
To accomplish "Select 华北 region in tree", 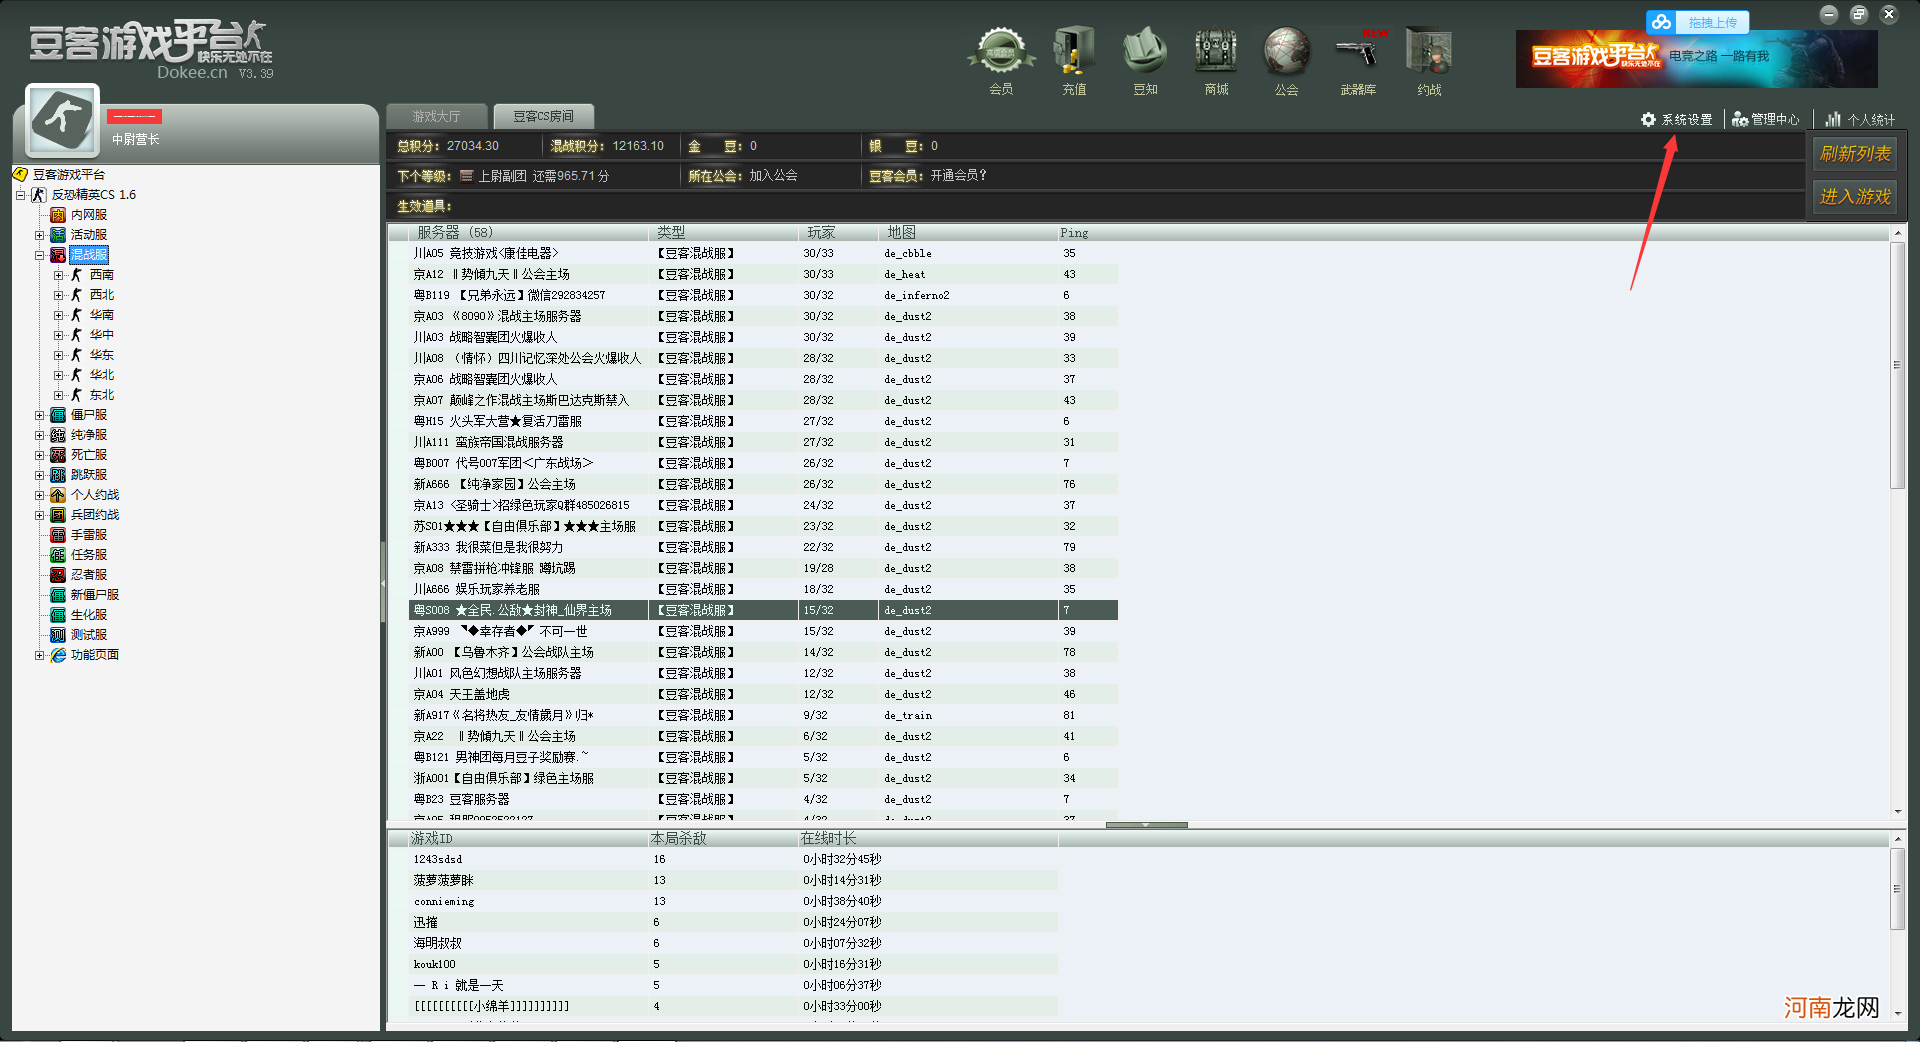I will [x=102, y=375].
